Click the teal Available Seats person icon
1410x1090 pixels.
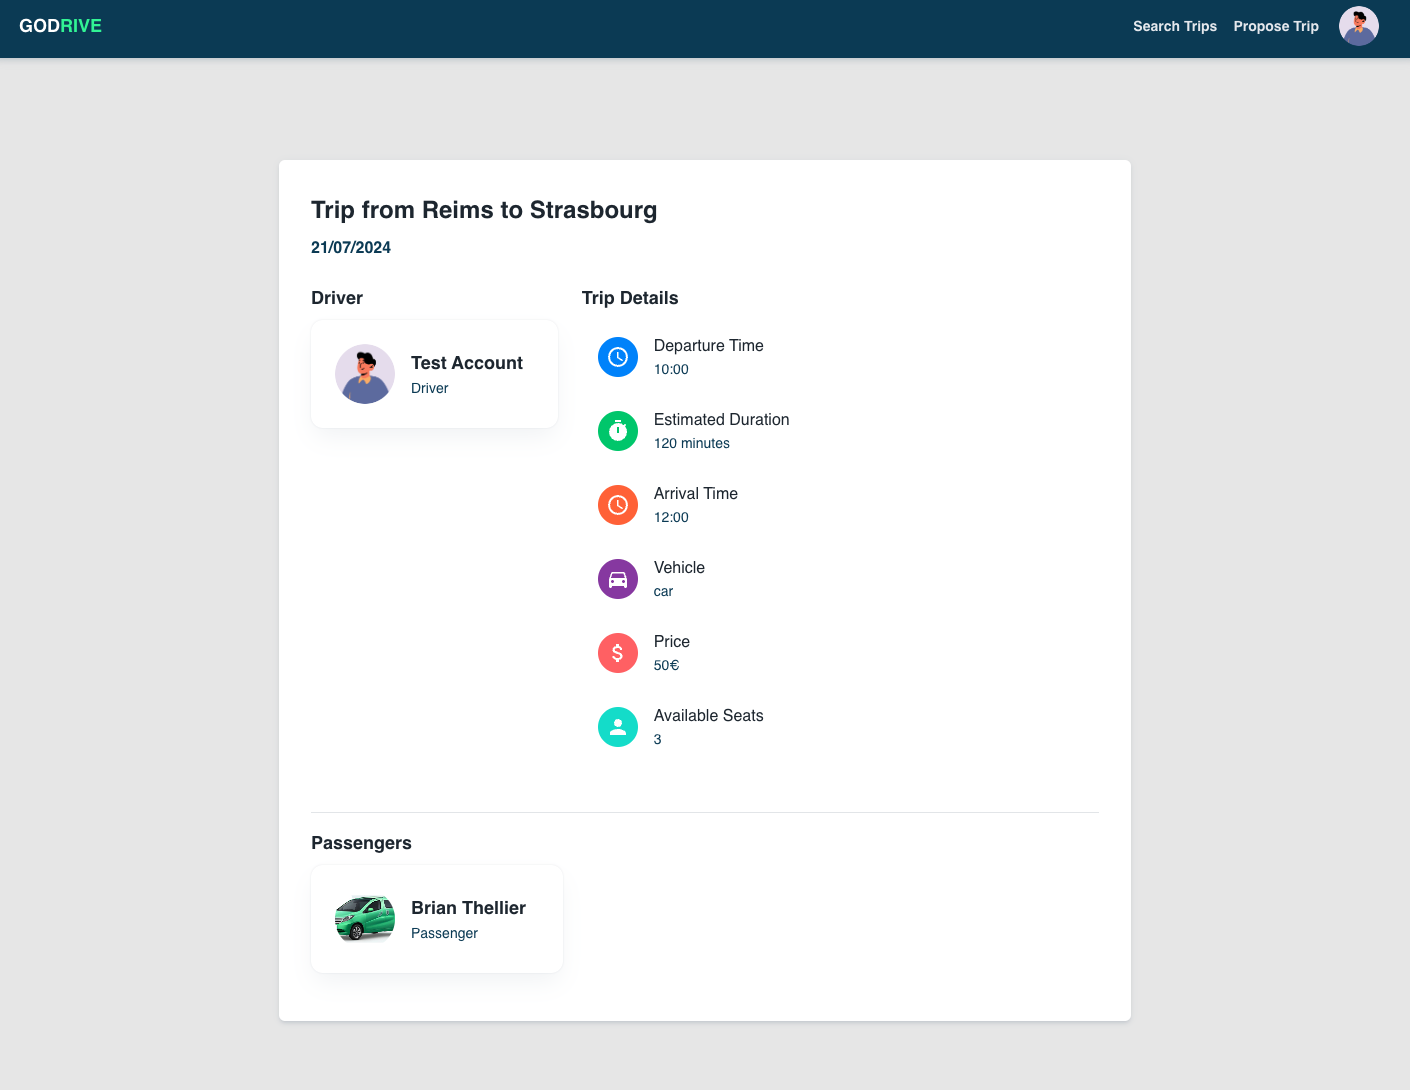618,727
